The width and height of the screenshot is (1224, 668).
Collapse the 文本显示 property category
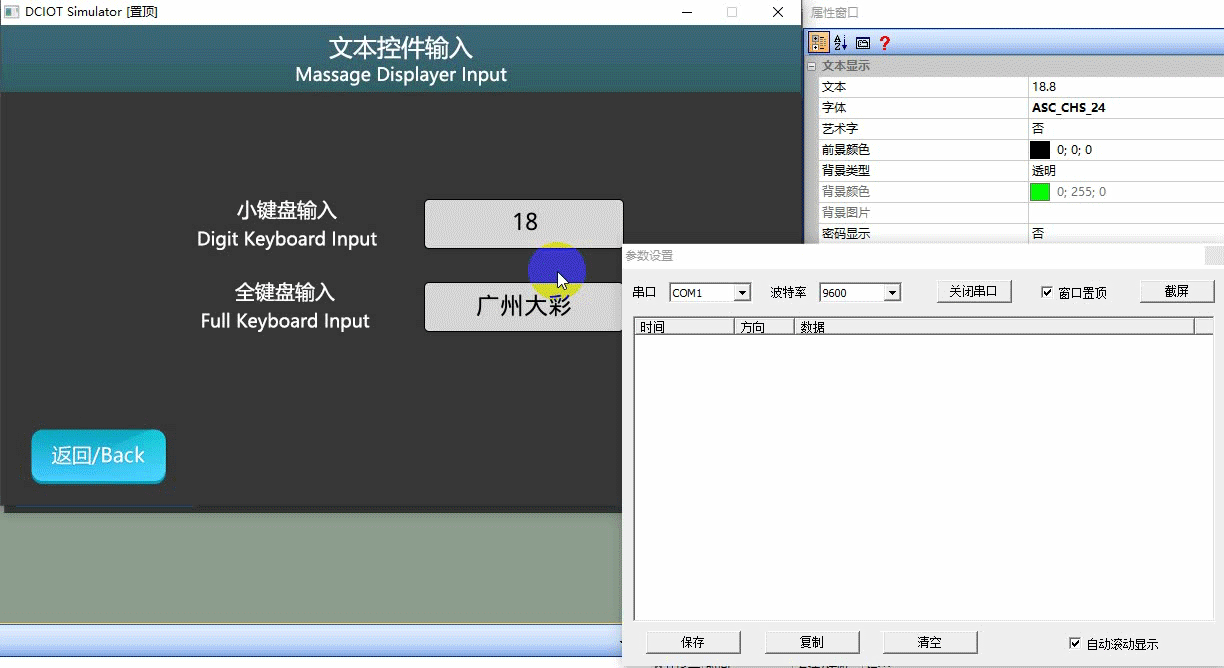click(812, 66)
